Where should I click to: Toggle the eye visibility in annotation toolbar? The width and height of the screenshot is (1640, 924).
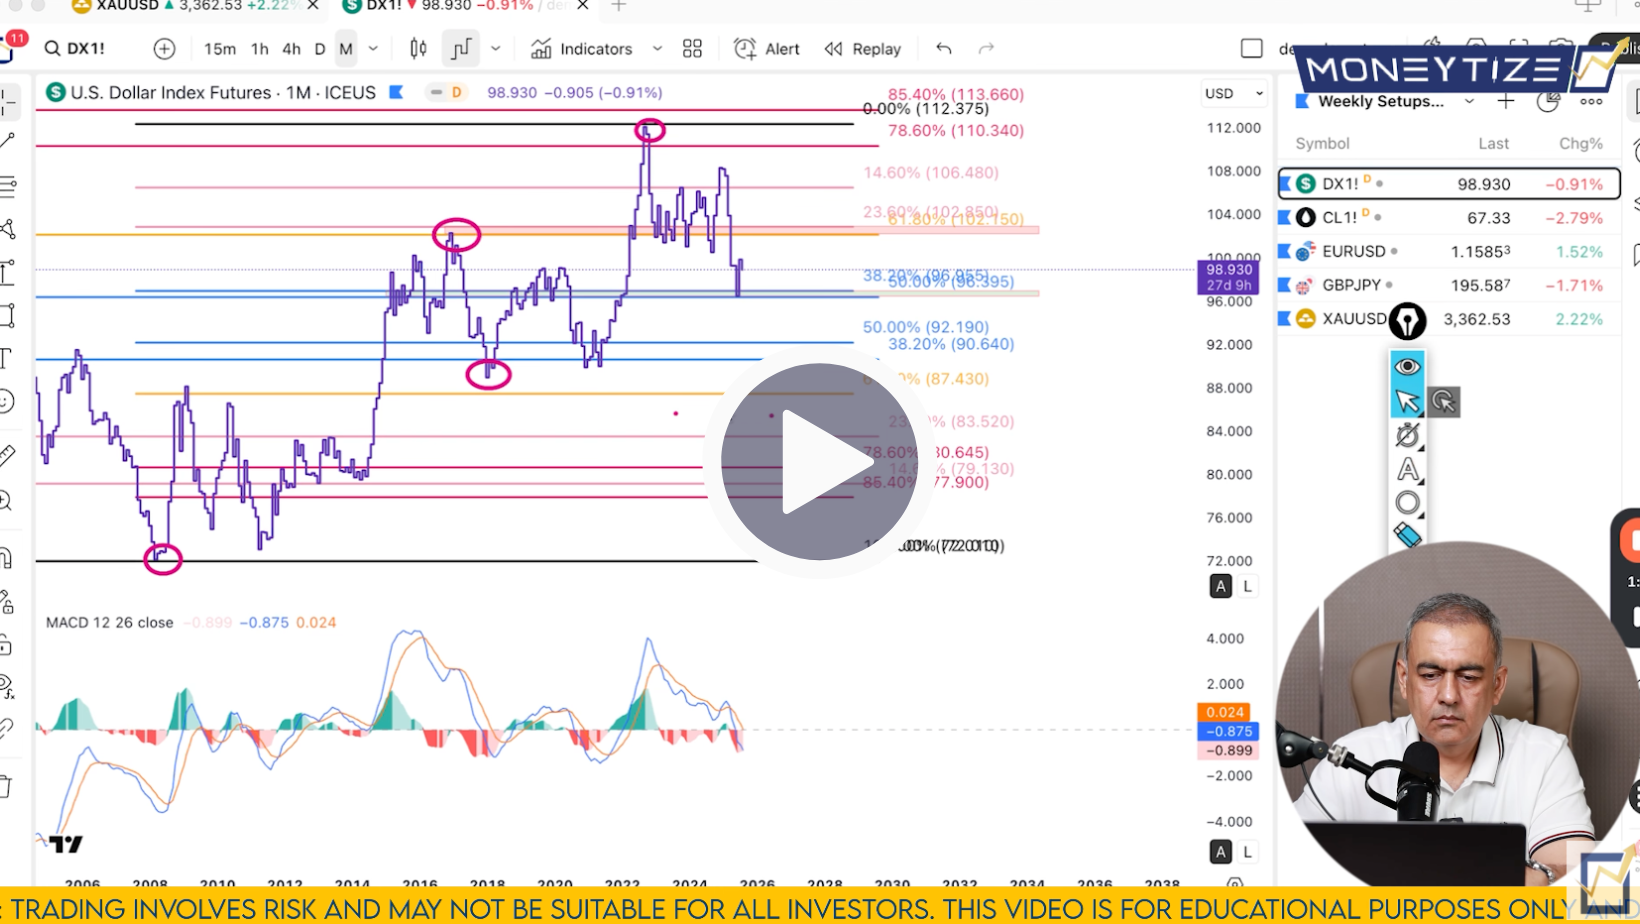click(1407, 366)
